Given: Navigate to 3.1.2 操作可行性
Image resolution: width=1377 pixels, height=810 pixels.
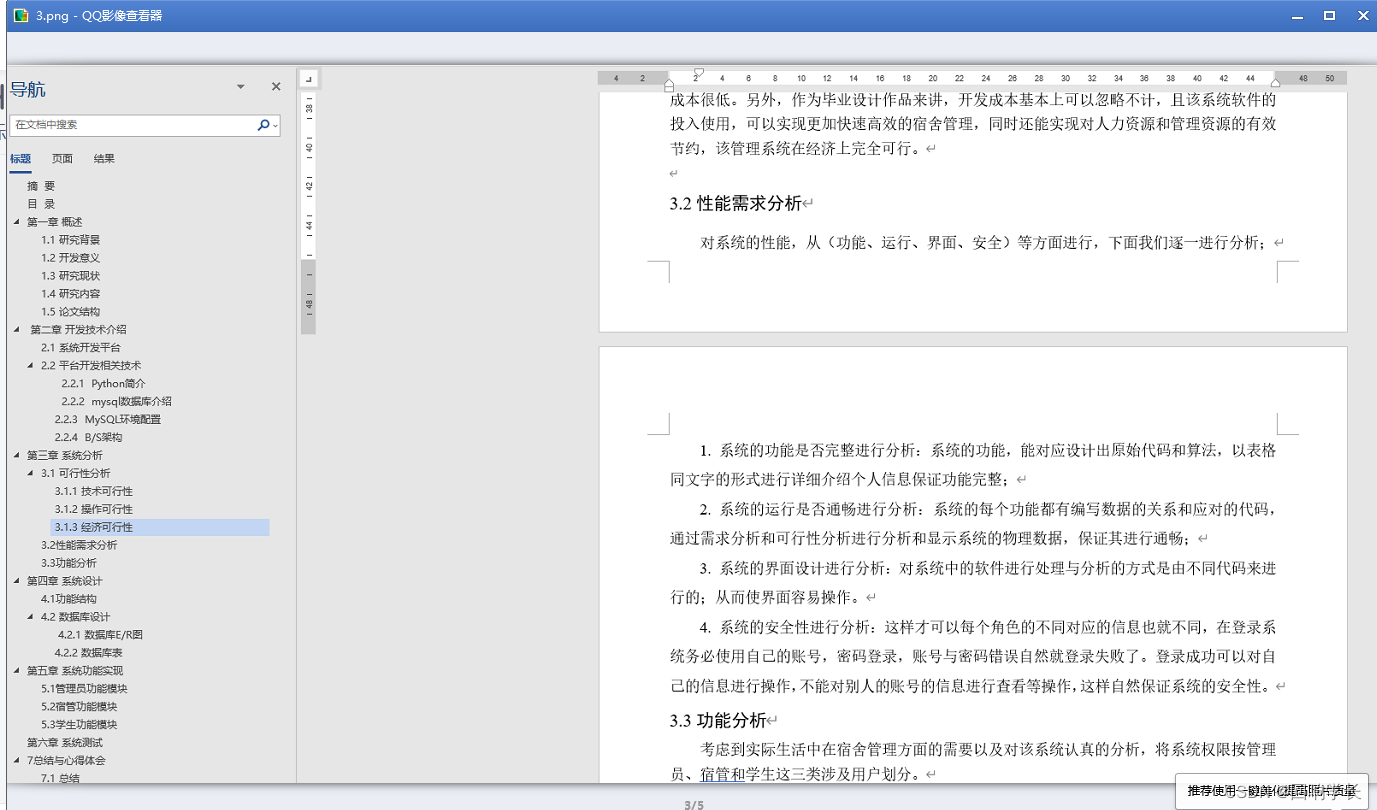Looking at the screenshot, I should pyautogui.click(x=93, y=510).
